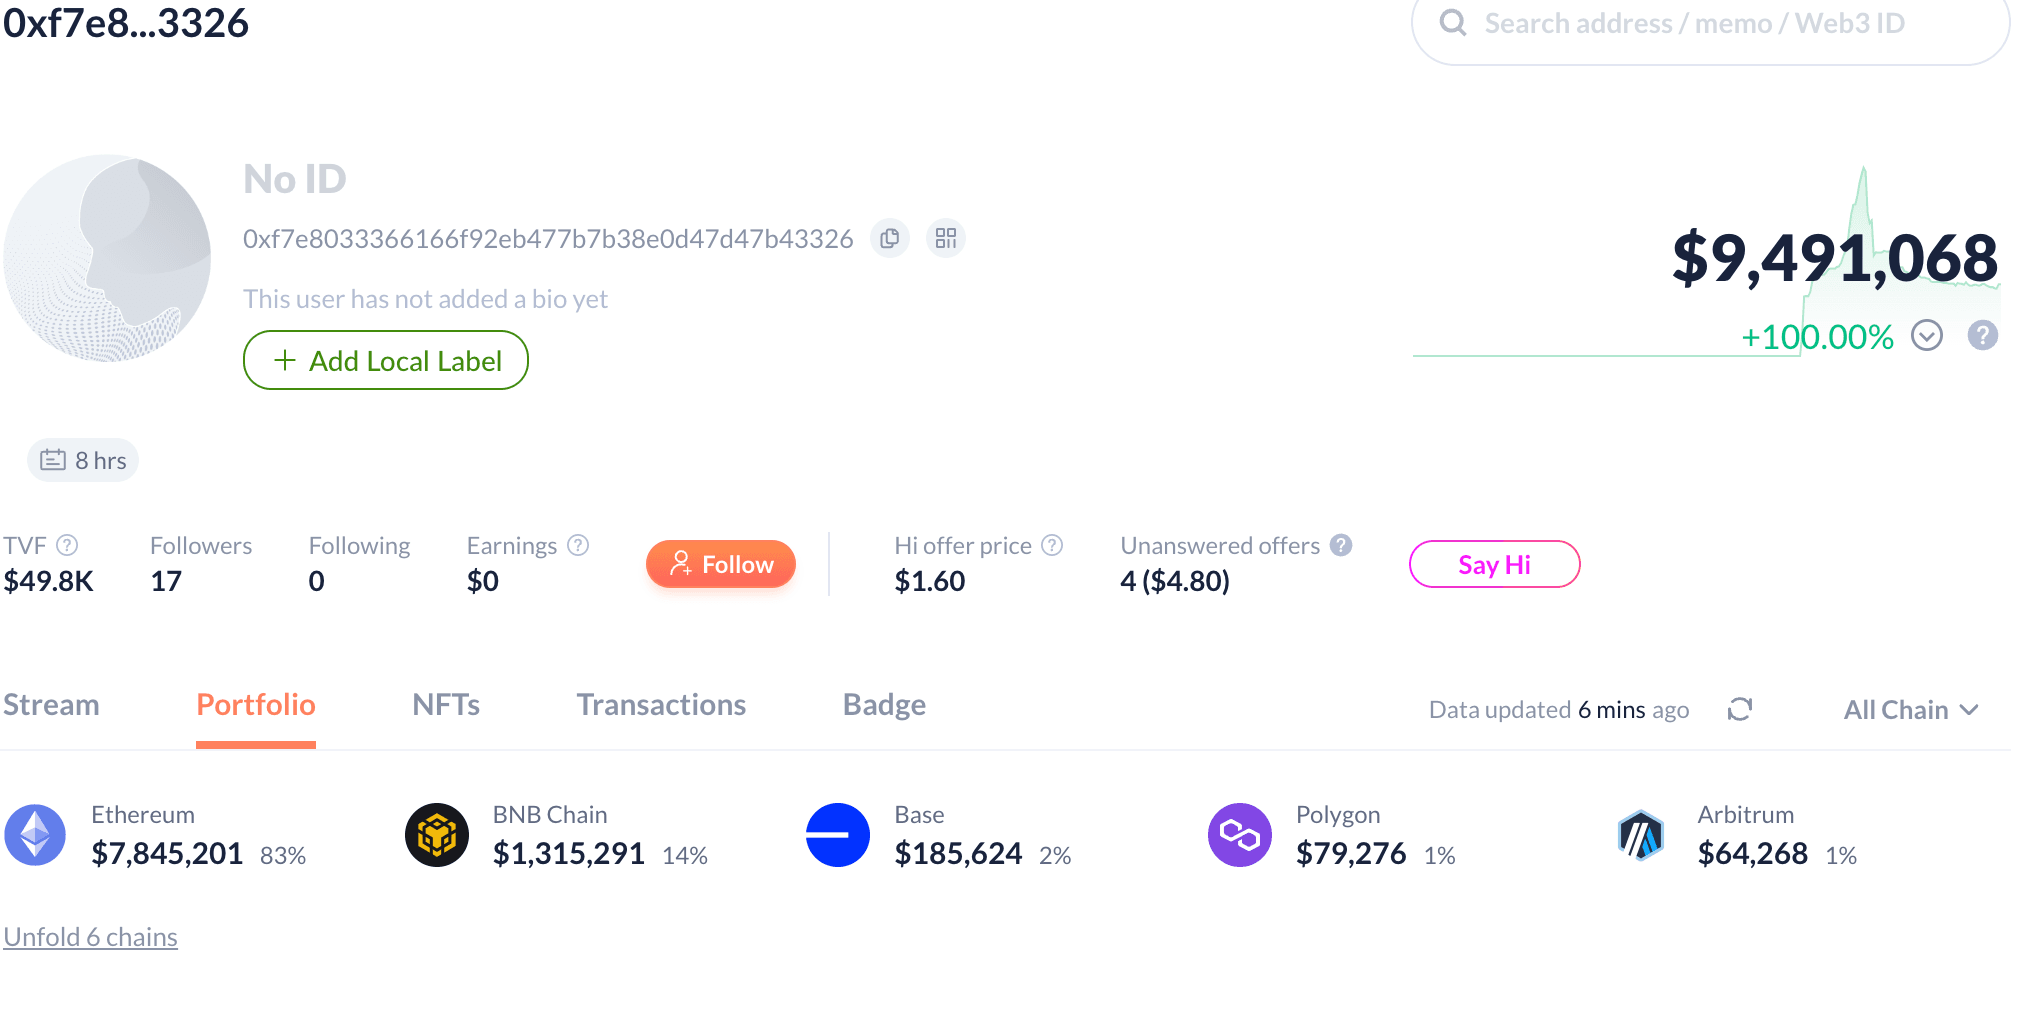Click the Say Hi button
2036x1010 pixels.
coord(1494,564)
